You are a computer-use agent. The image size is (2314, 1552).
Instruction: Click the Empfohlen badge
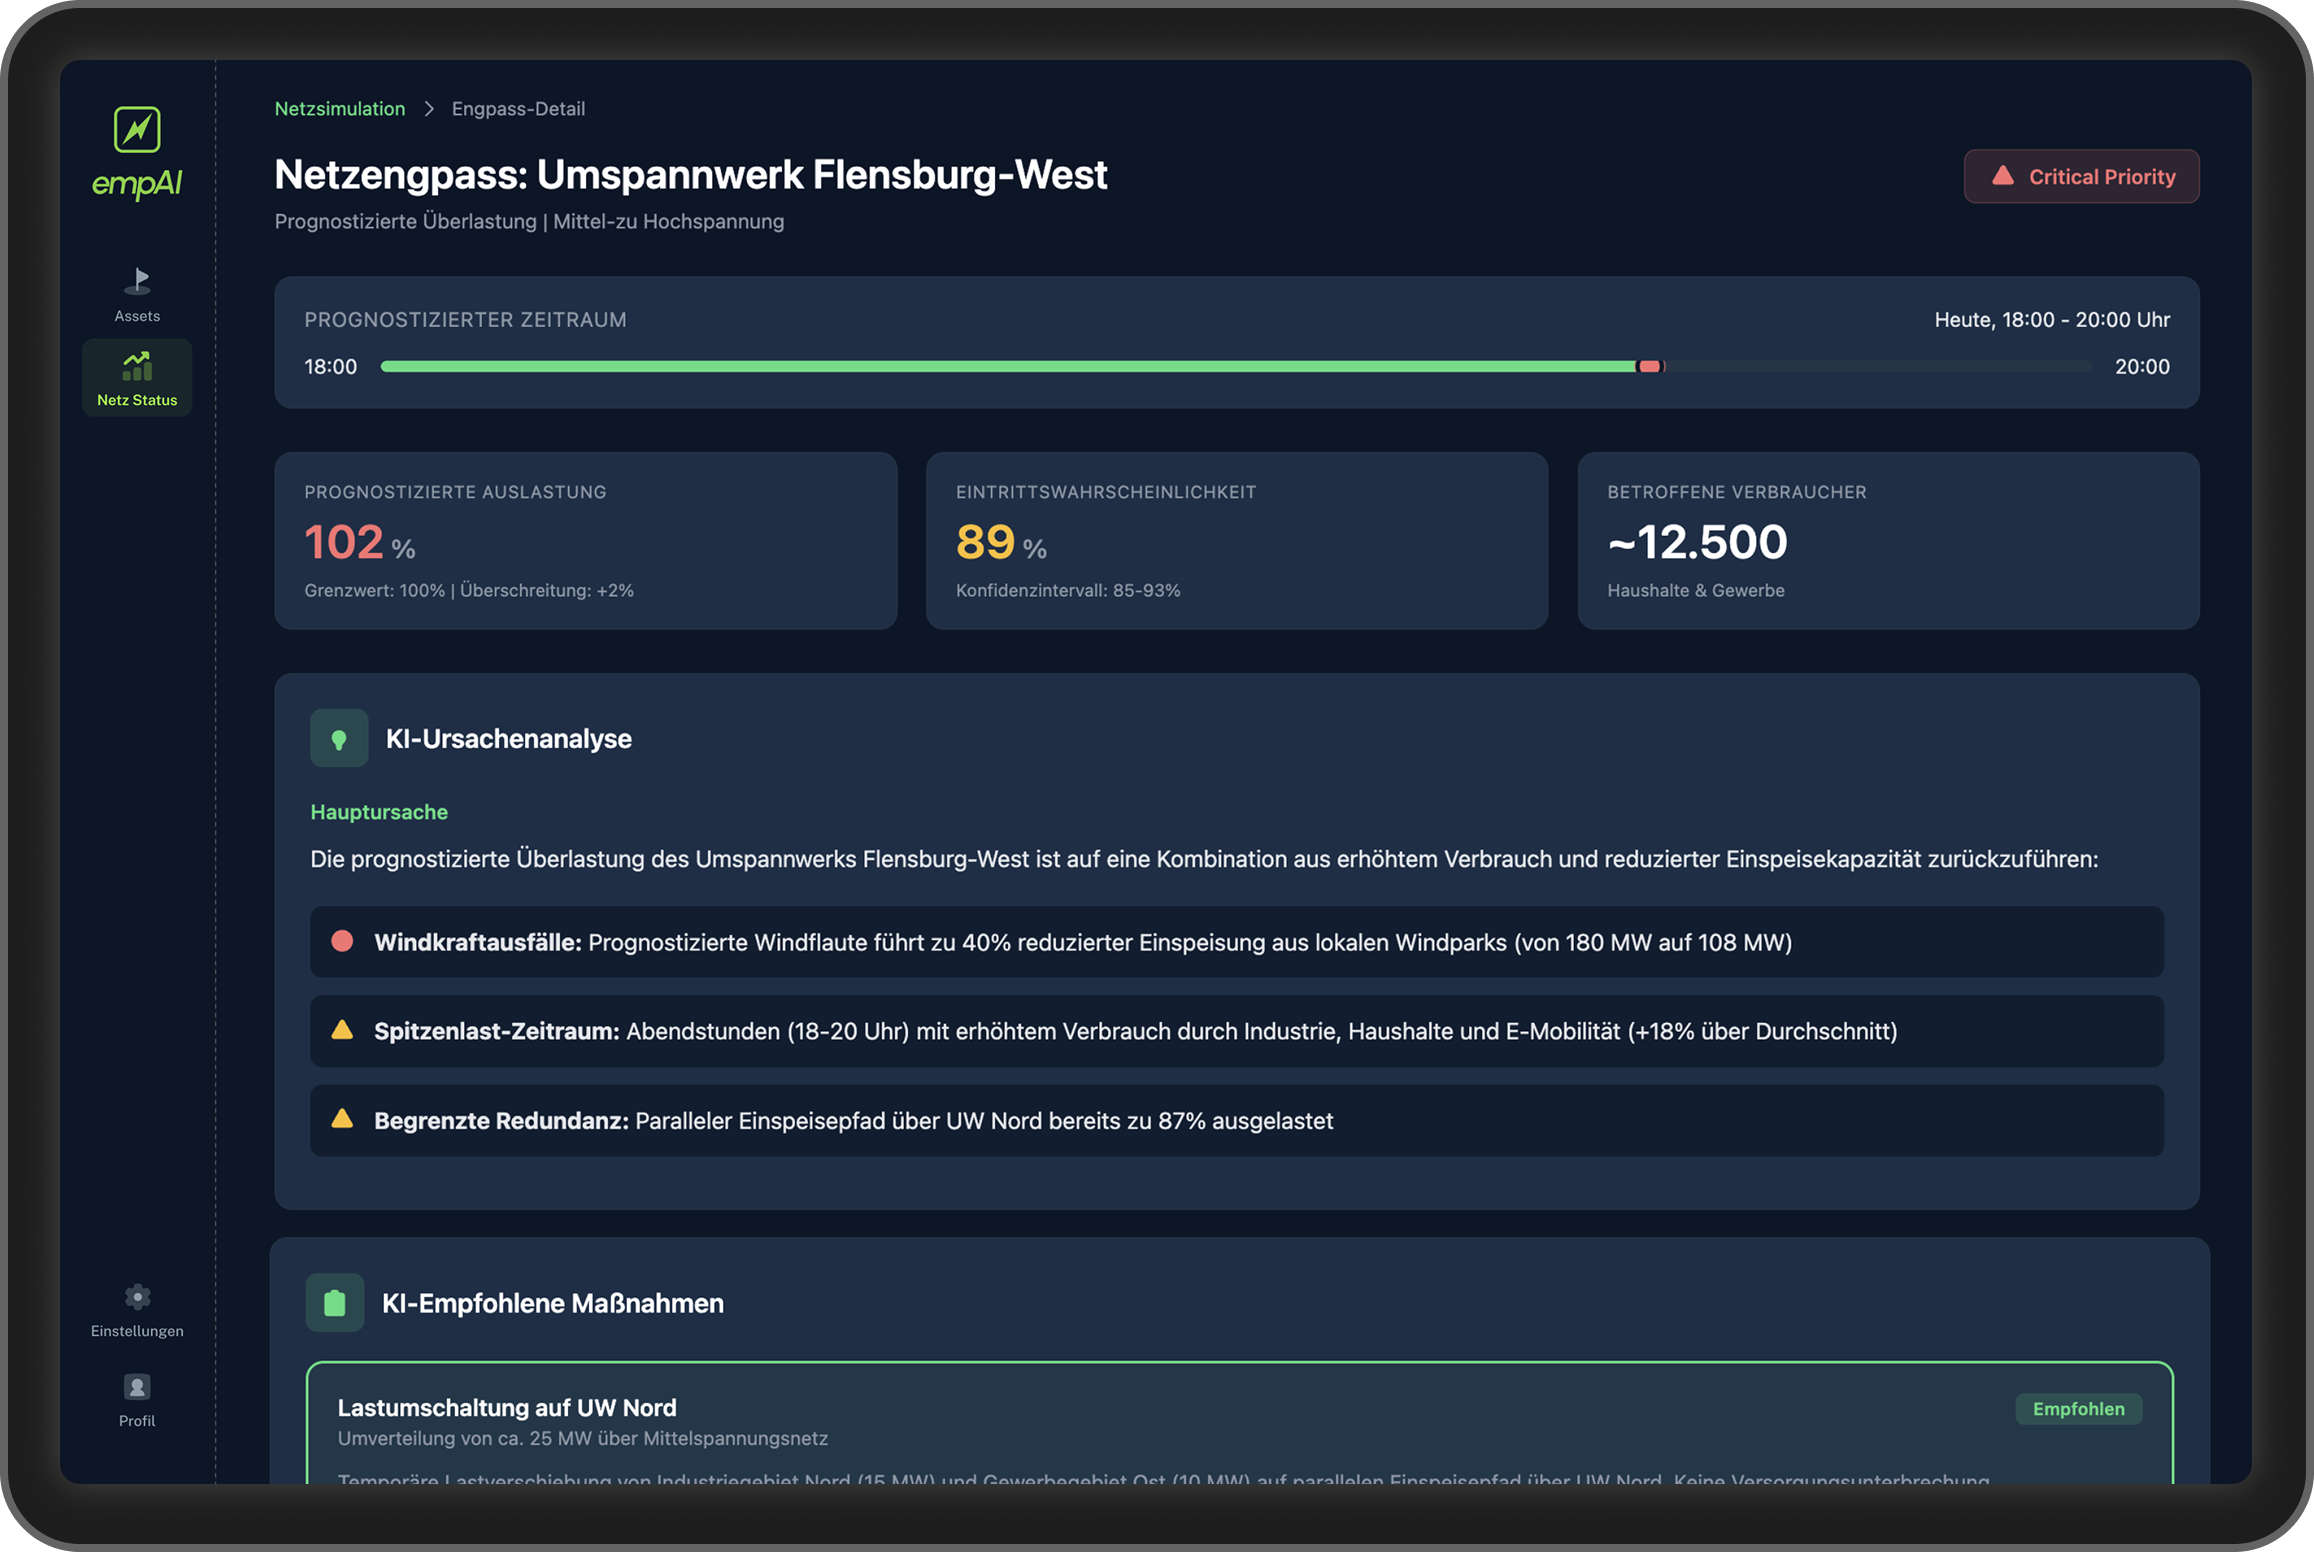(x=2078, y=1409)
